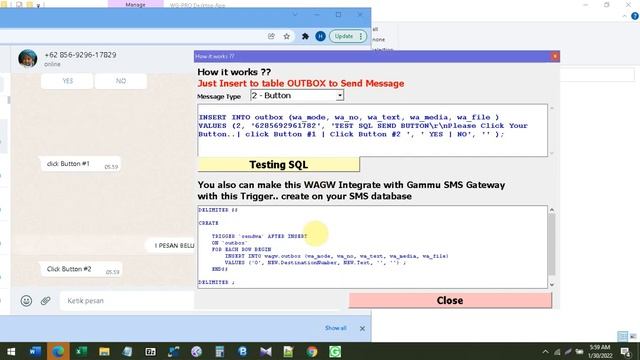Bookmark this page with the star icon
Screen dimensions: 640x360
287,36
